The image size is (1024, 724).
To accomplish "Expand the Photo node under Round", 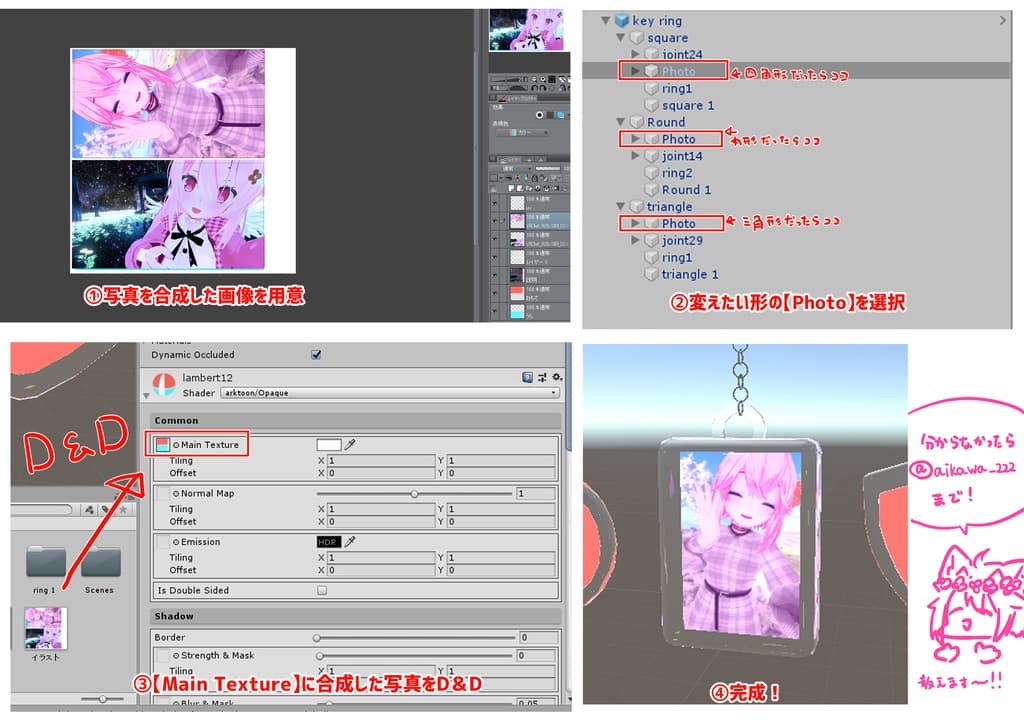I will click(x=634, y=140).
